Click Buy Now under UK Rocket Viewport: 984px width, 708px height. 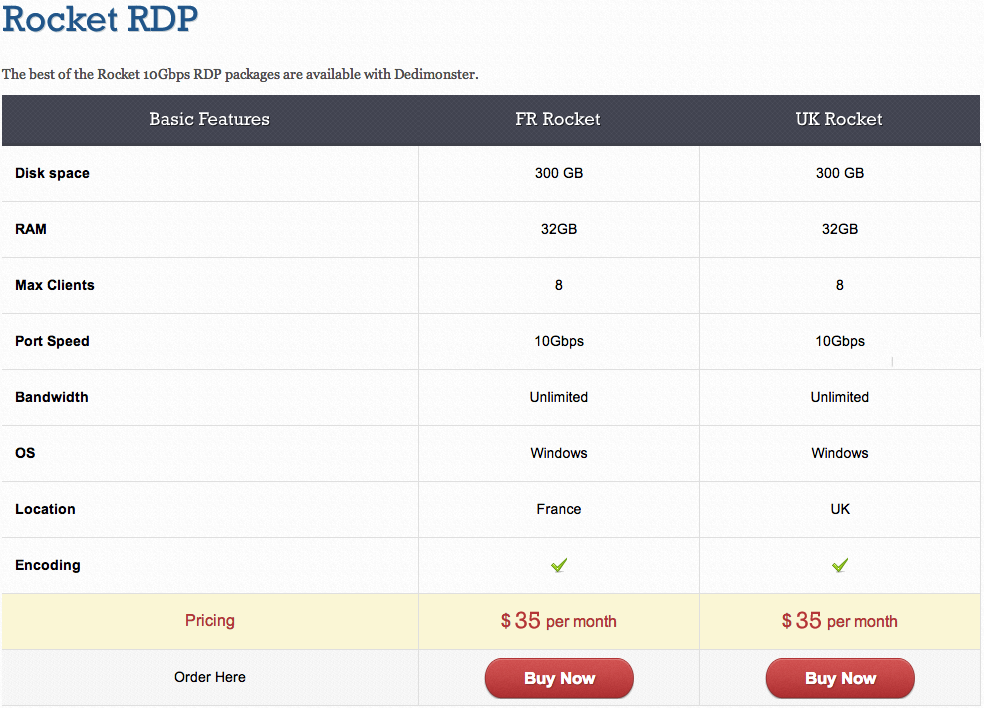point(840,678)
